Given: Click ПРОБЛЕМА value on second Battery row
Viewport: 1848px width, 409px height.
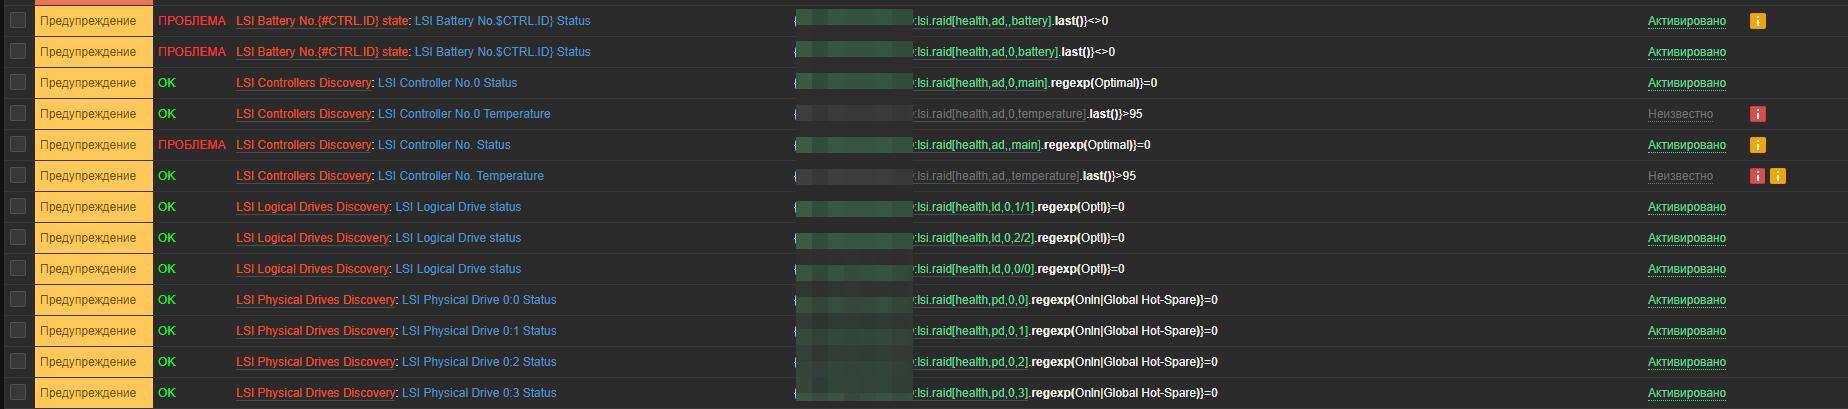Looking at the screenshot, I should tap(192, 52).
